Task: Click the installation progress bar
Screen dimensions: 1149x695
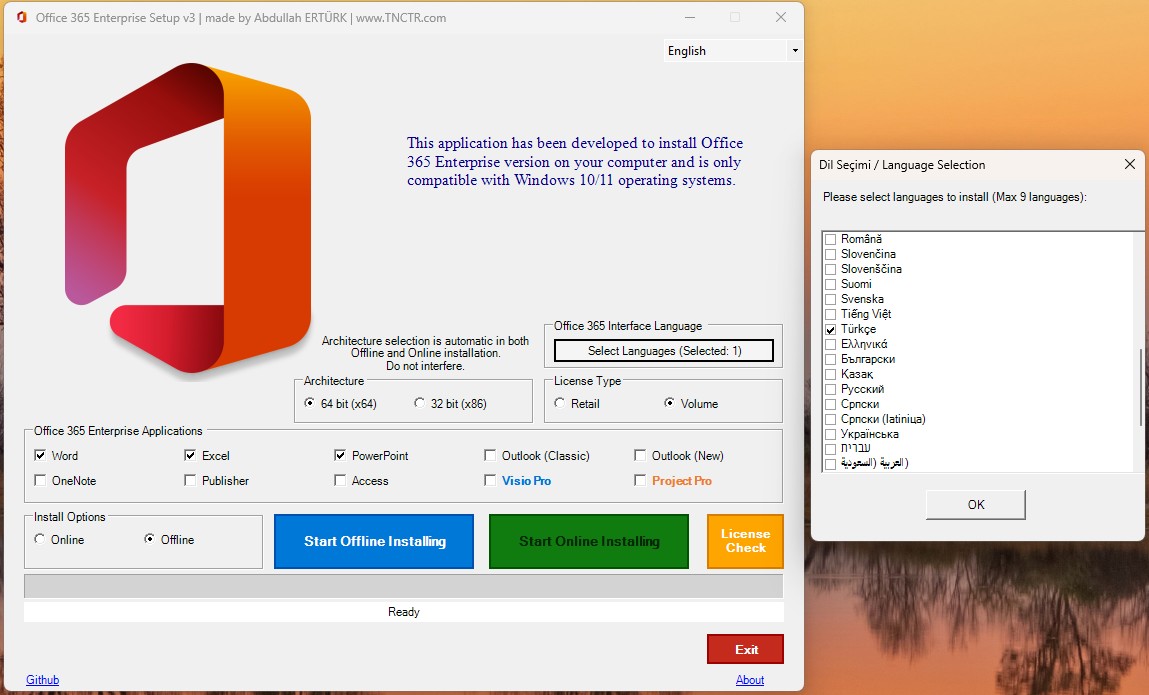Action: pyautogui.click(x=404, y=586)
